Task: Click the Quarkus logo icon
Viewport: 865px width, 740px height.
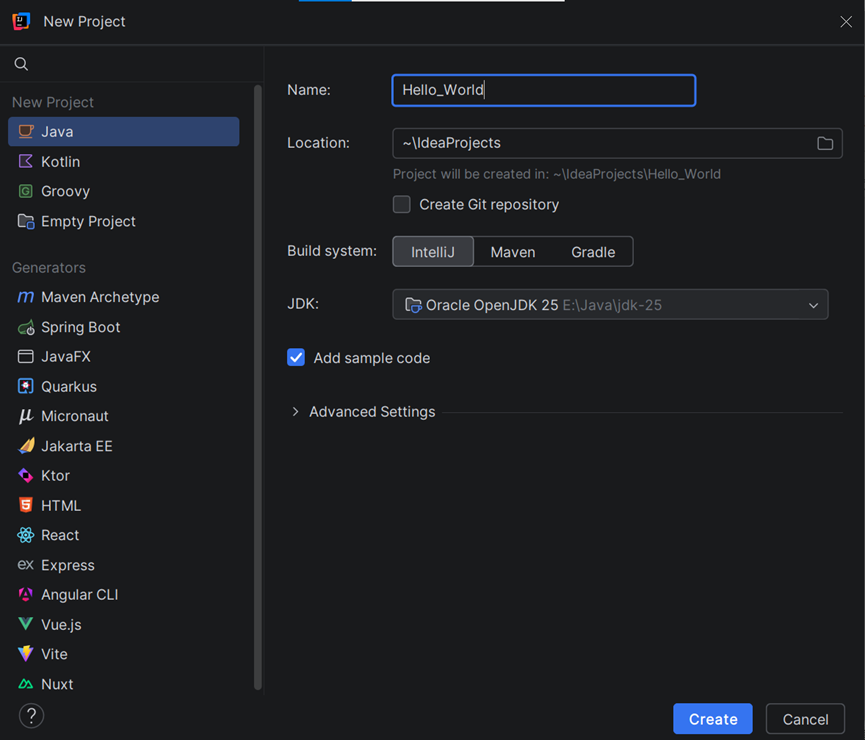Action: click(26, 386)
